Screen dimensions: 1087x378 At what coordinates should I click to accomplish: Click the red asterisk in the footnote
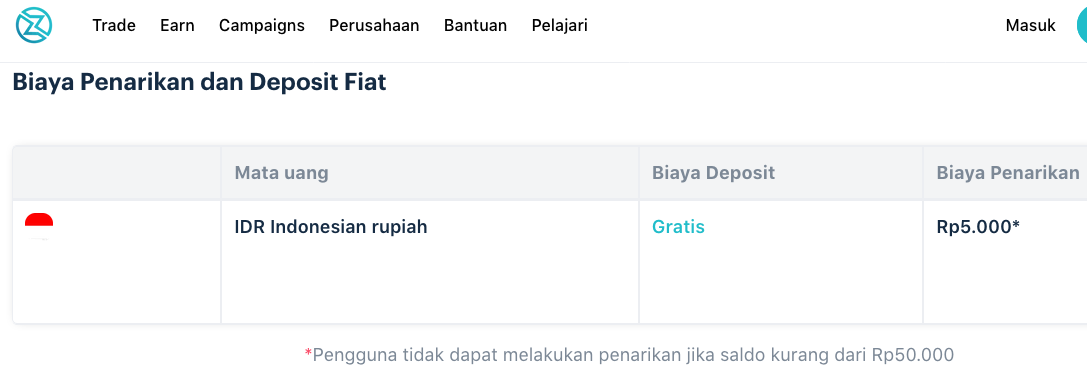(308, 353)
